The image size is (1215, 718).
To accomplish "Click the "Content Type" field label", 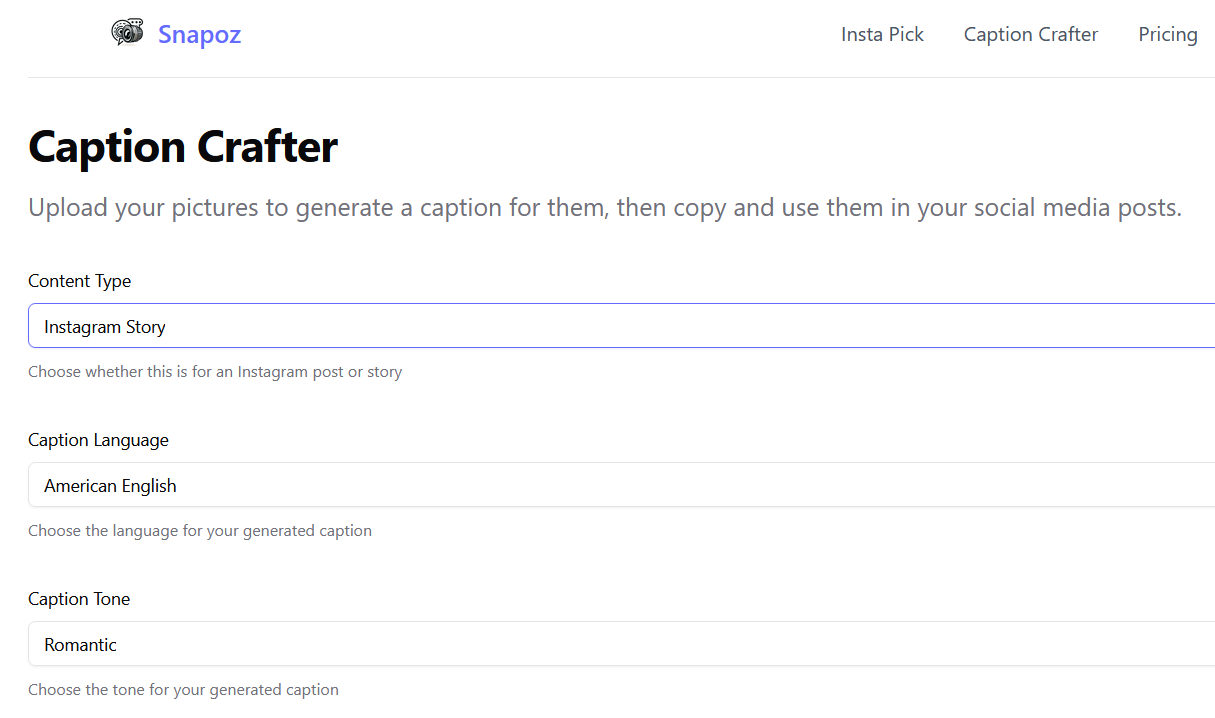I will 79,281.
